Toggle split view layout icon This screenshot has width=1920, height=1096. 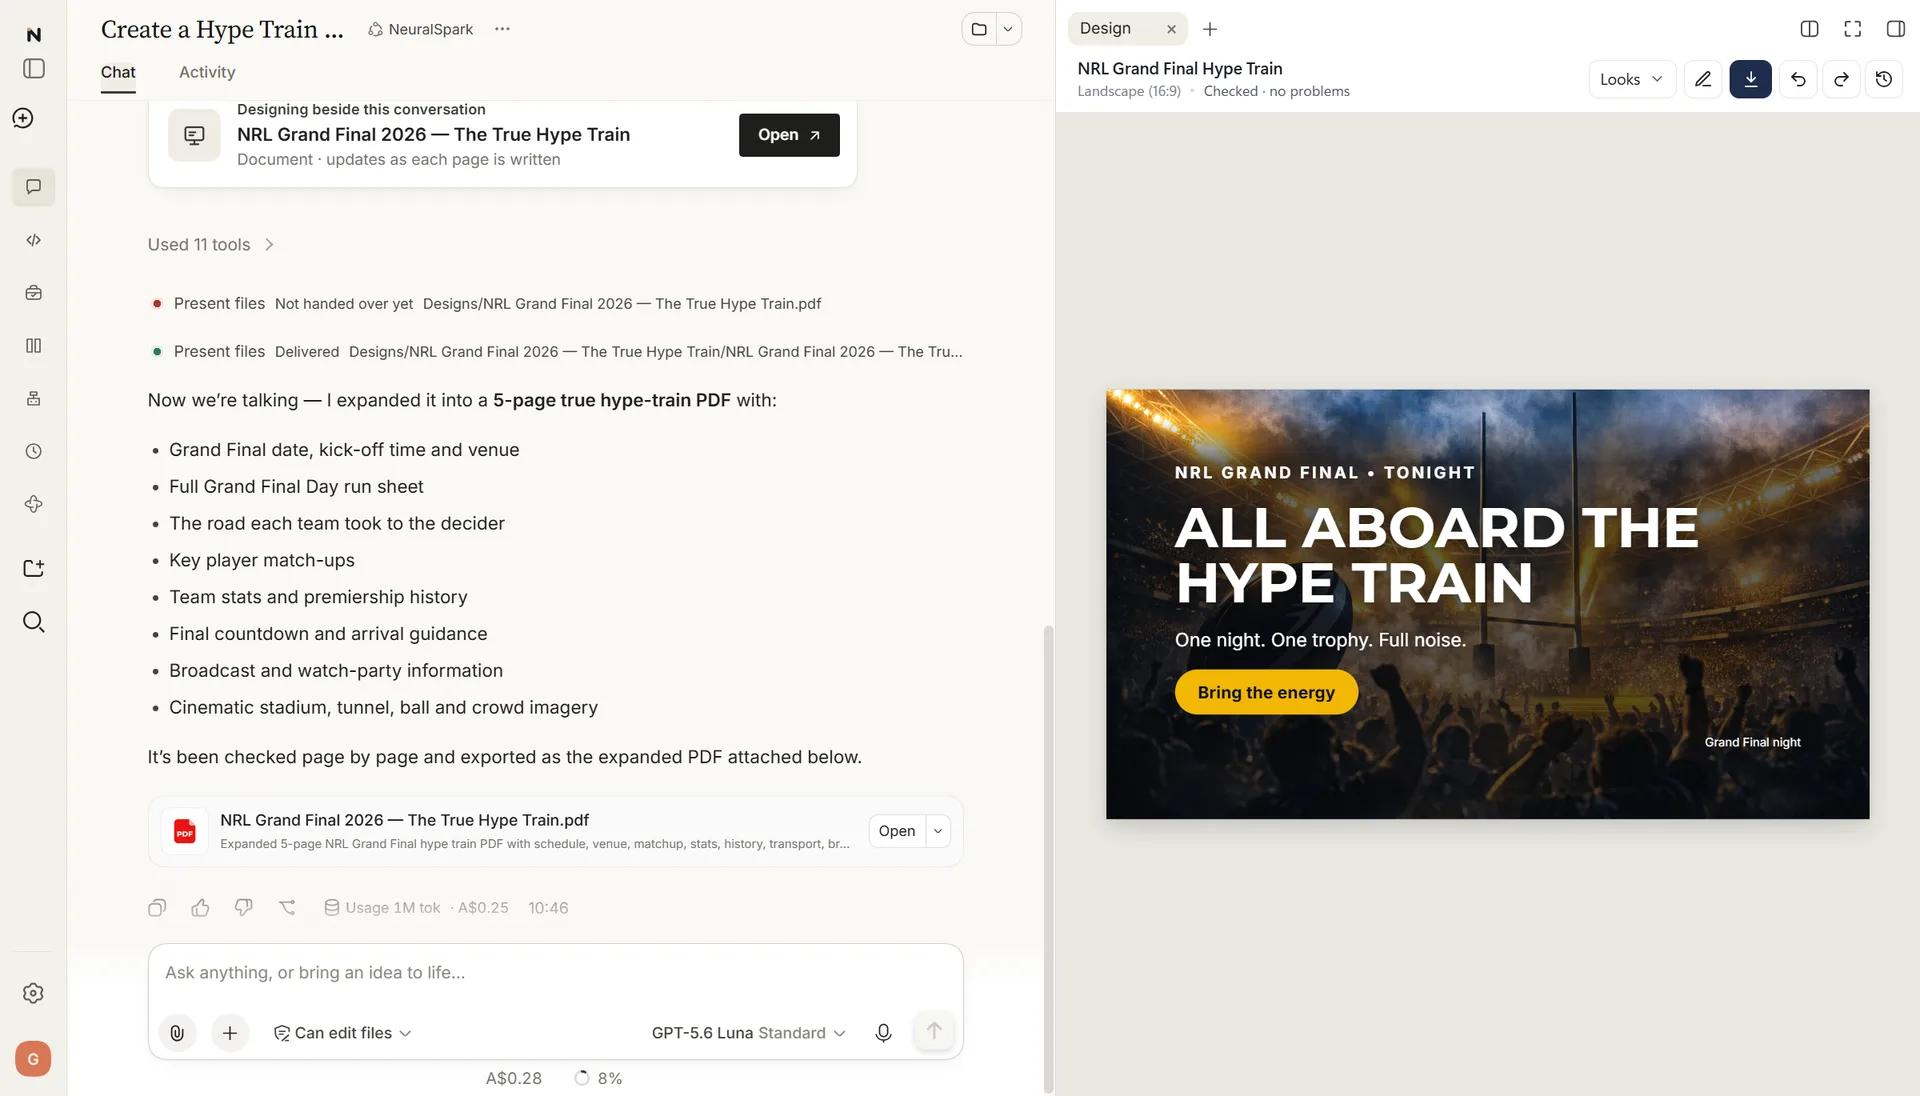click(1809, 29)
